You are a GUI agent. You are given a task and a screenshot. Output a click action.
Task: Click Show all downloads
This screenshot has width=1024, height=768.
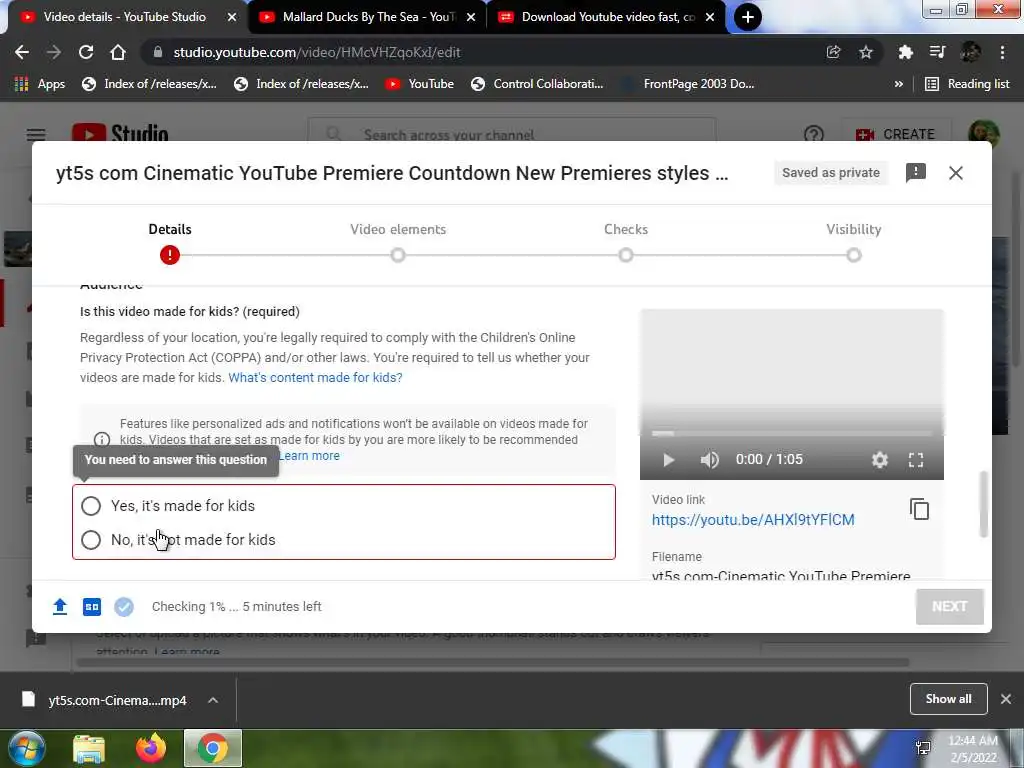pyautogui.click(x=948, y=699)
